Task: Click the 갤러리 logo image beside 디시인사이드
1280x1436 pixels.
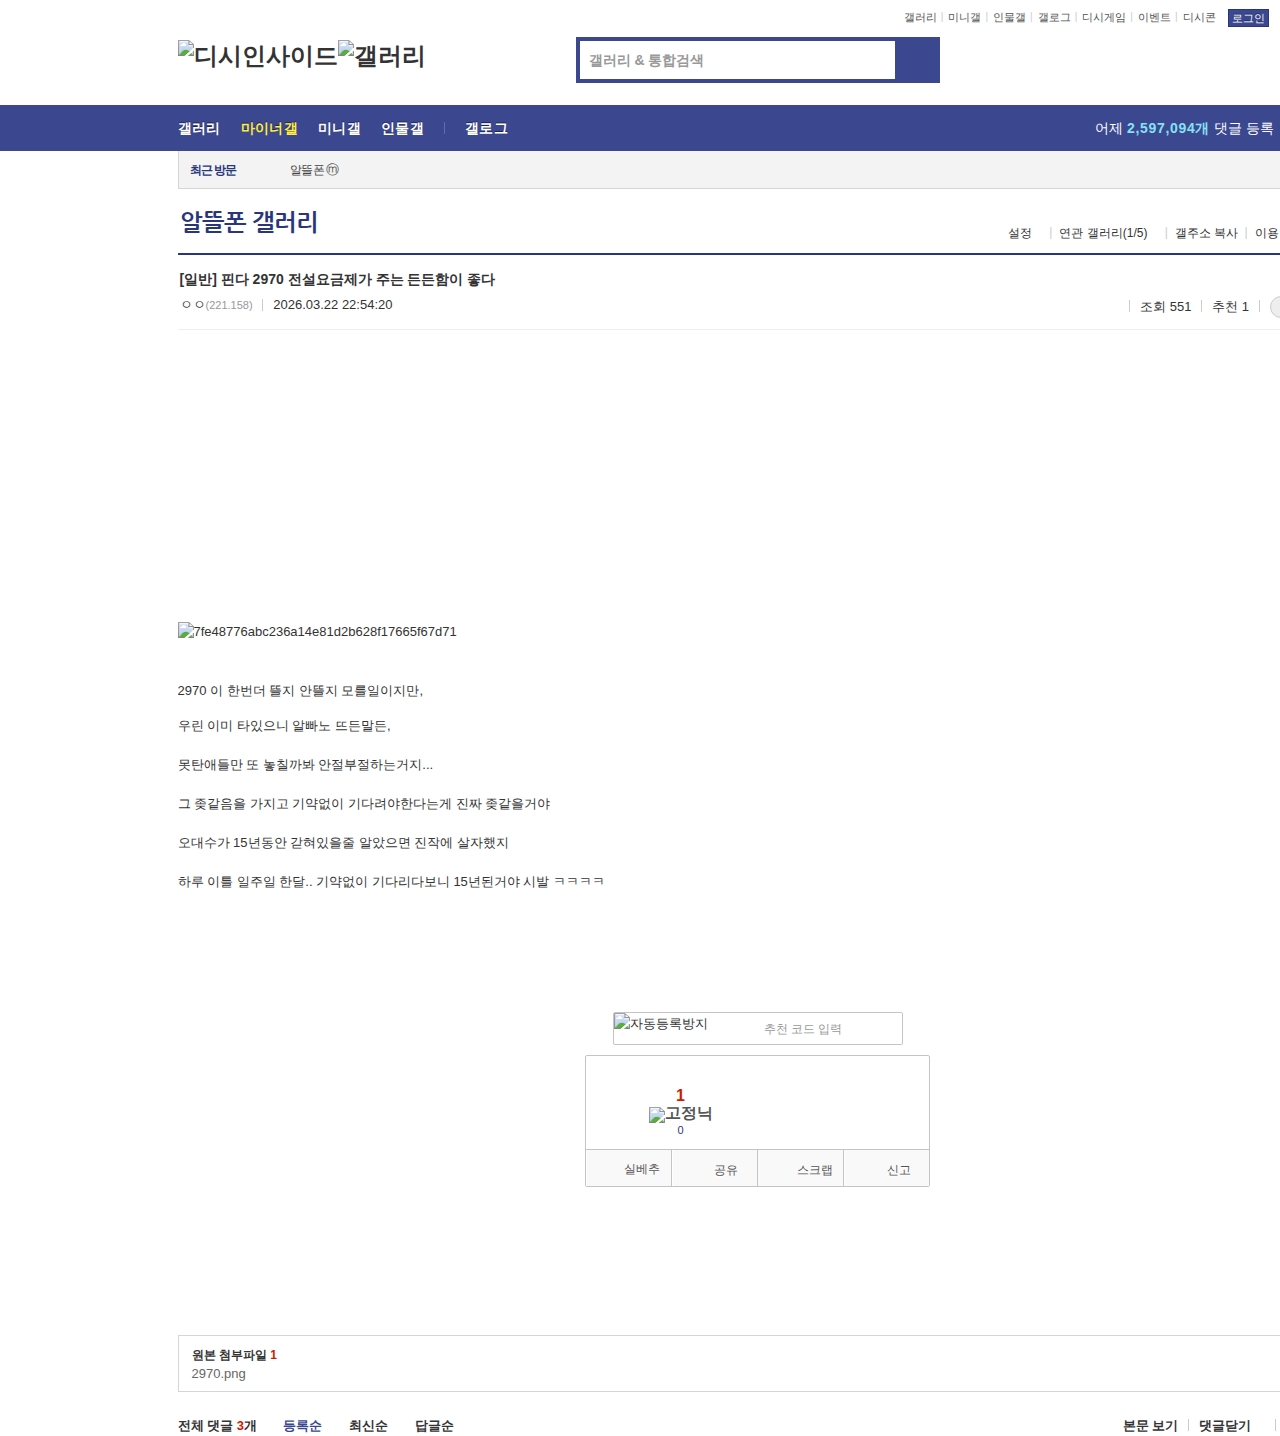Action: (x=382, y=55)
